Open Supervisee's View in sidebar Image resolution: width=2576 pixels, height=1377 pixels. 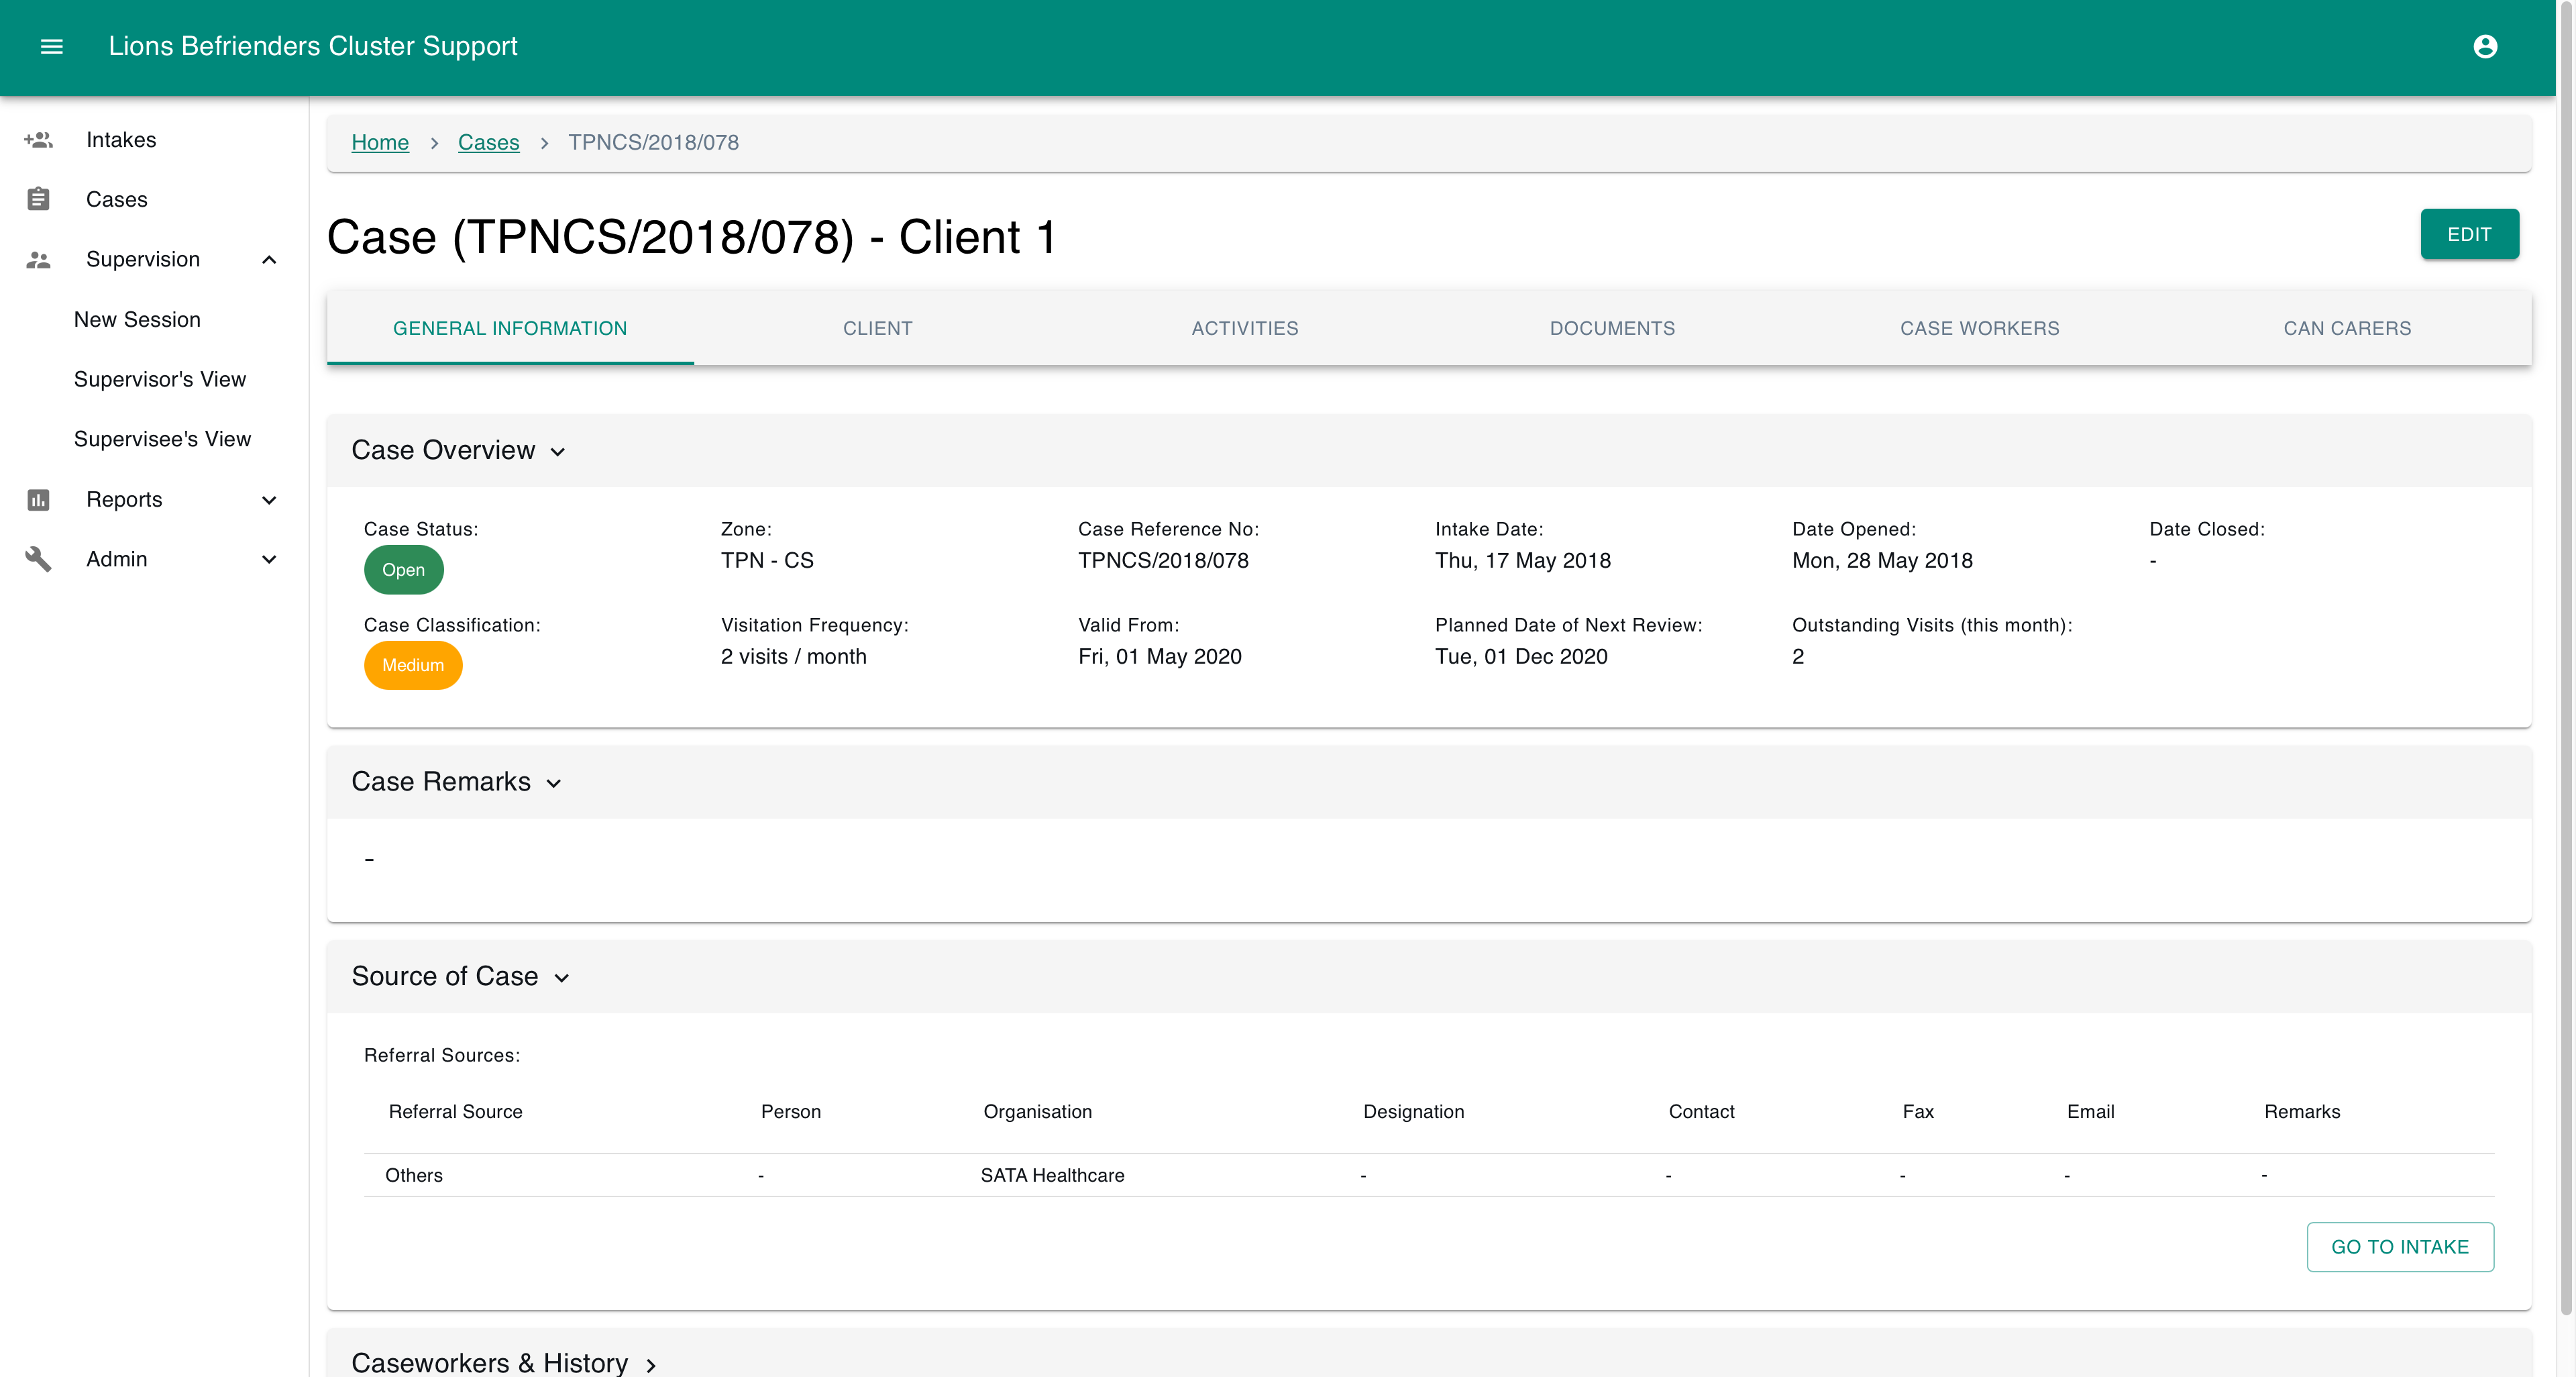point(154,439)
